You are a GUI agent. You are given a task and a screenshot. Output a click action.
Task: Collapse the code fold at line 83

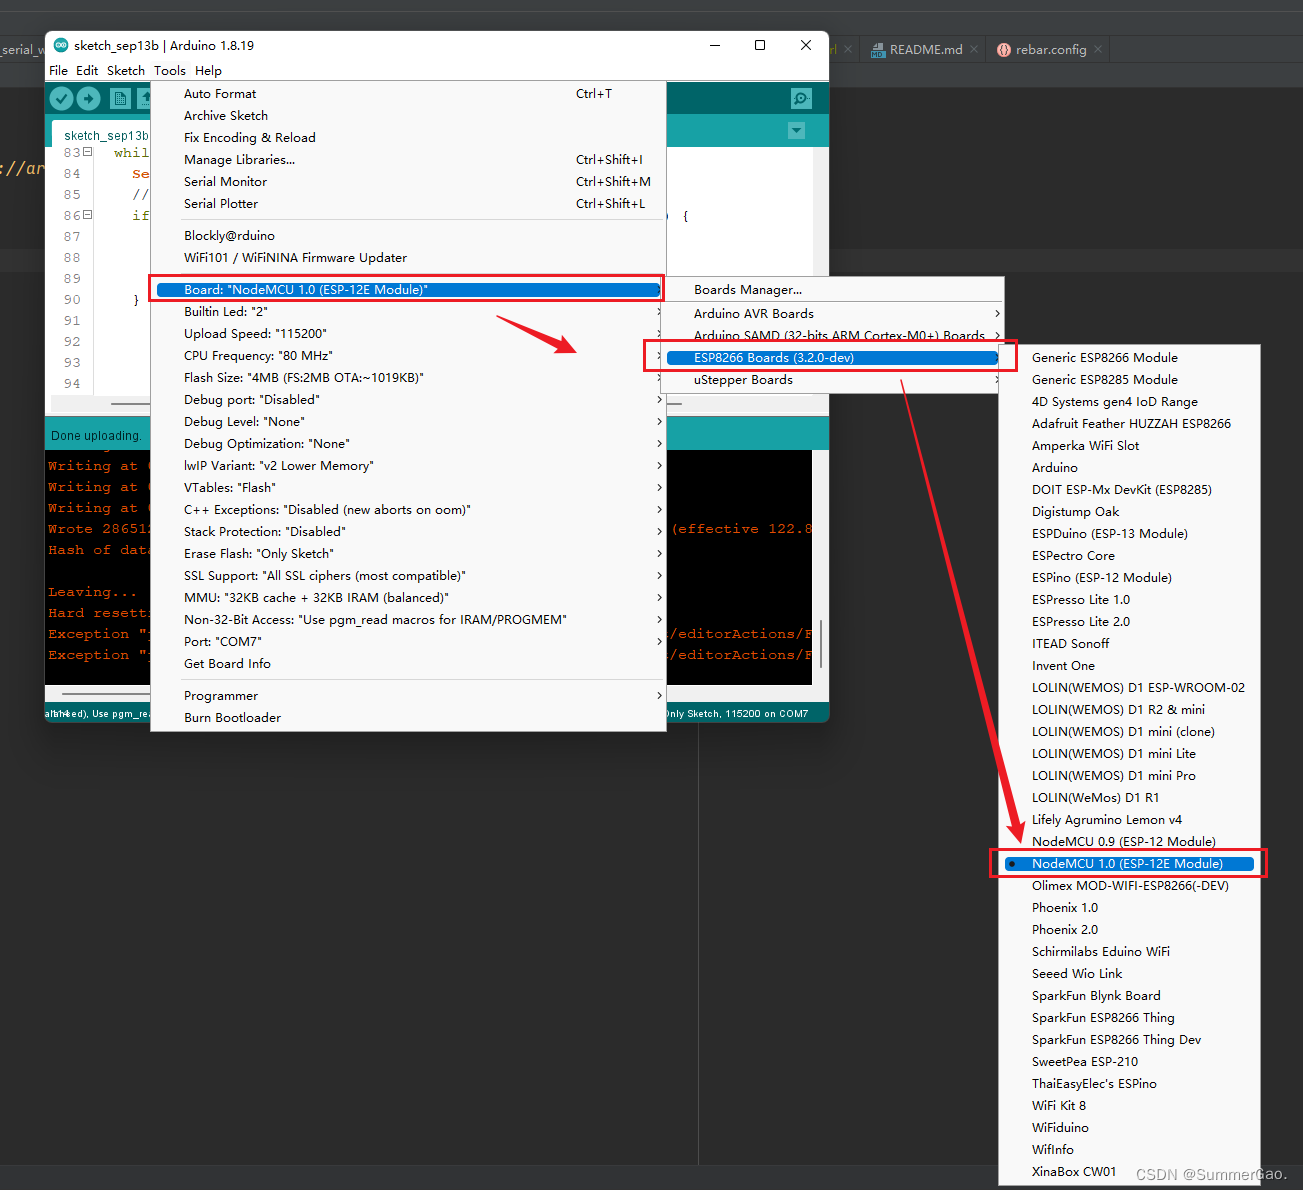88,152
